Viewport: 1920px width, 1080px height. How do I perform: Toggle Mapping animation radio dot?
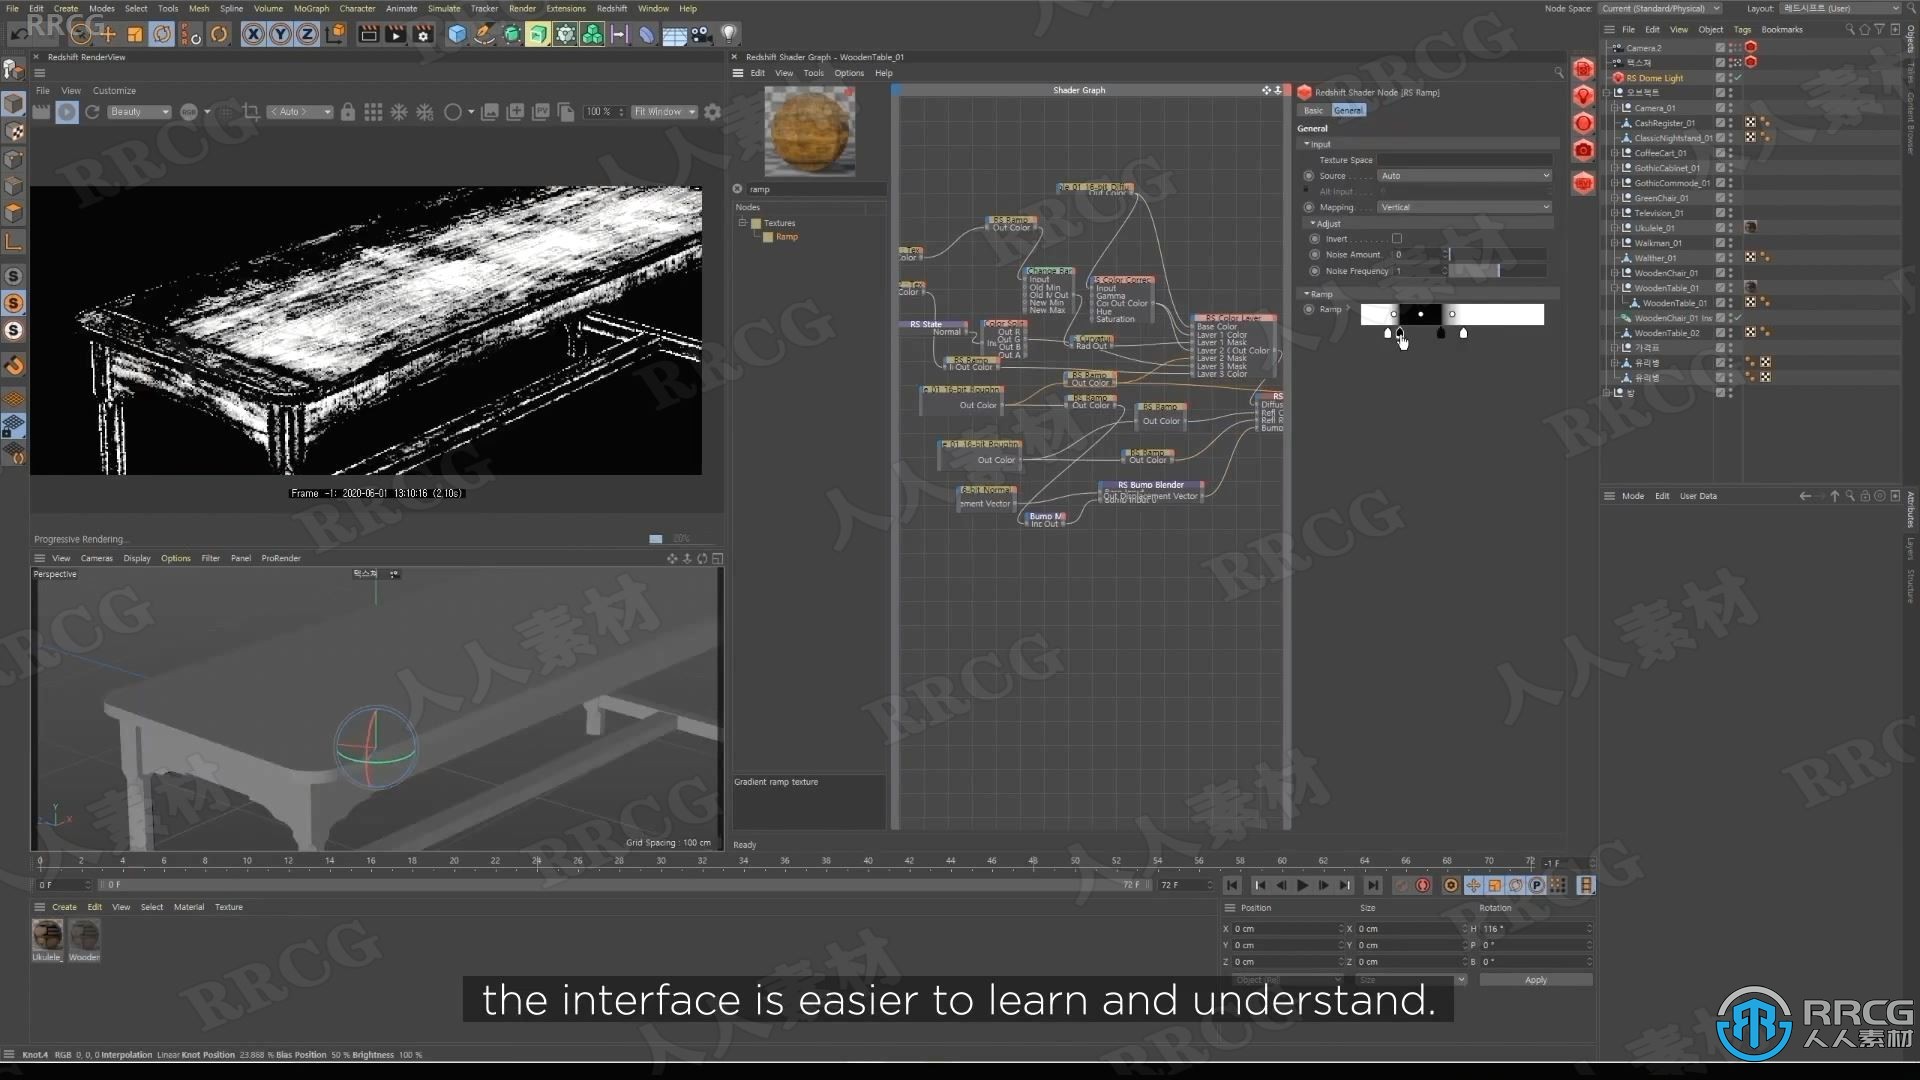point(1308,207)
